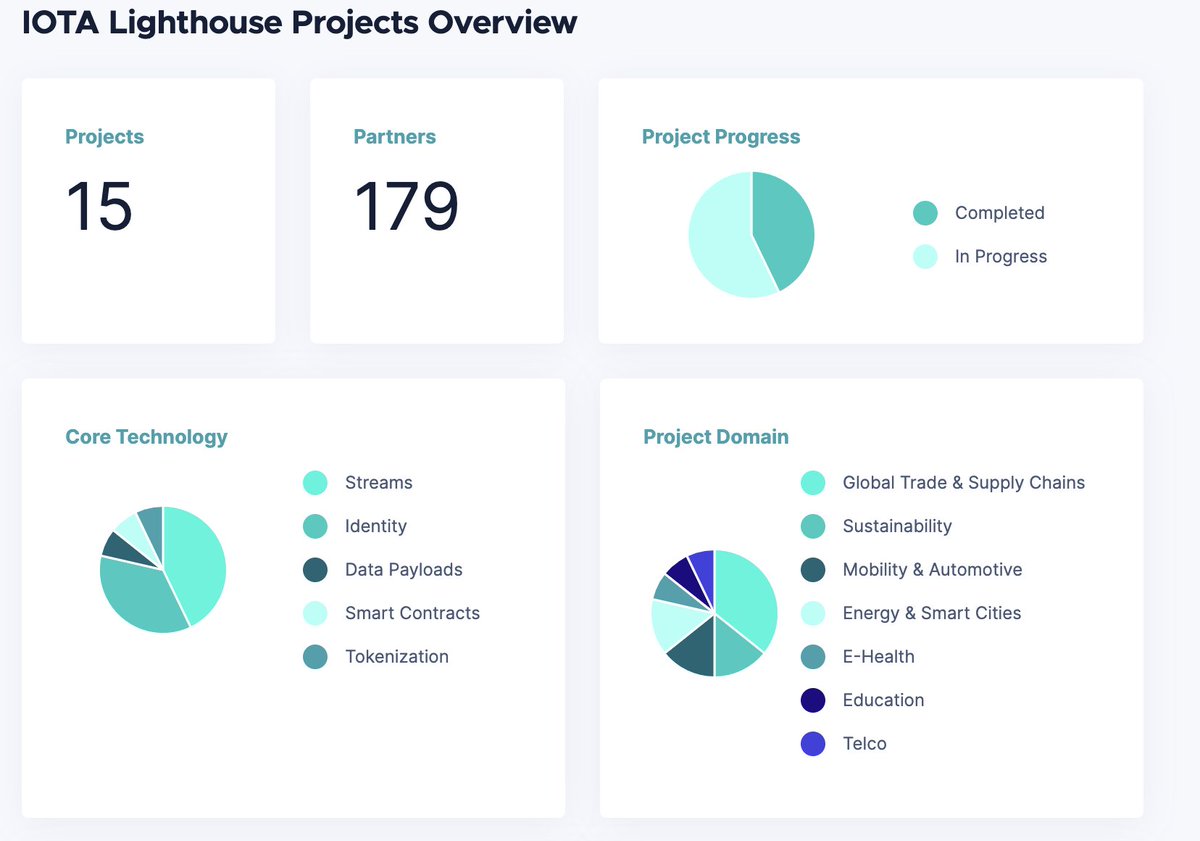
Task: Click the In Progress legend color dot
Action: click(925, 256)
